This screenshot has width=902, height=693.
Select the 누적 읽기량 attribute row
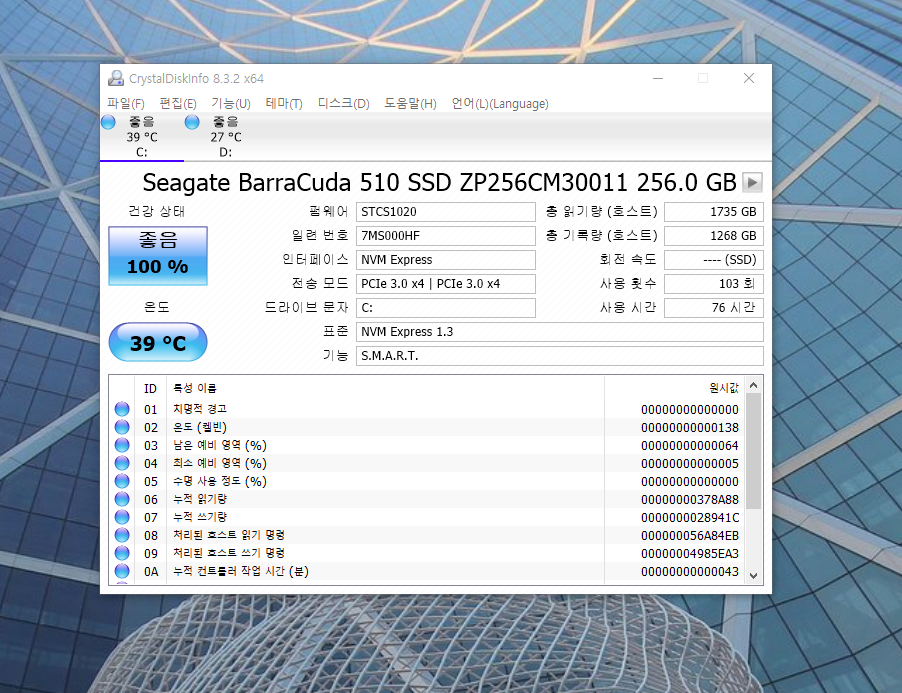pyautogui.click(x=427, y=499)
